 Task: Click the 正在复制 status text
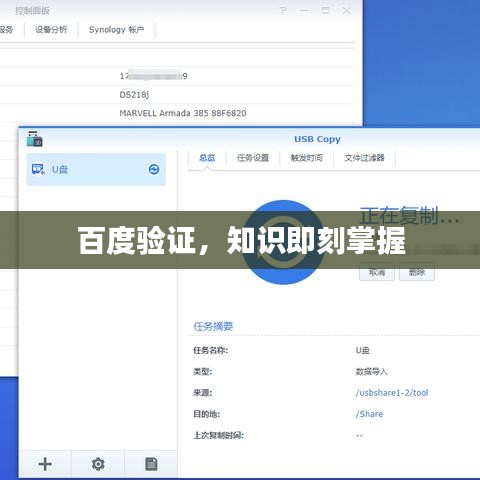[410, 215]
